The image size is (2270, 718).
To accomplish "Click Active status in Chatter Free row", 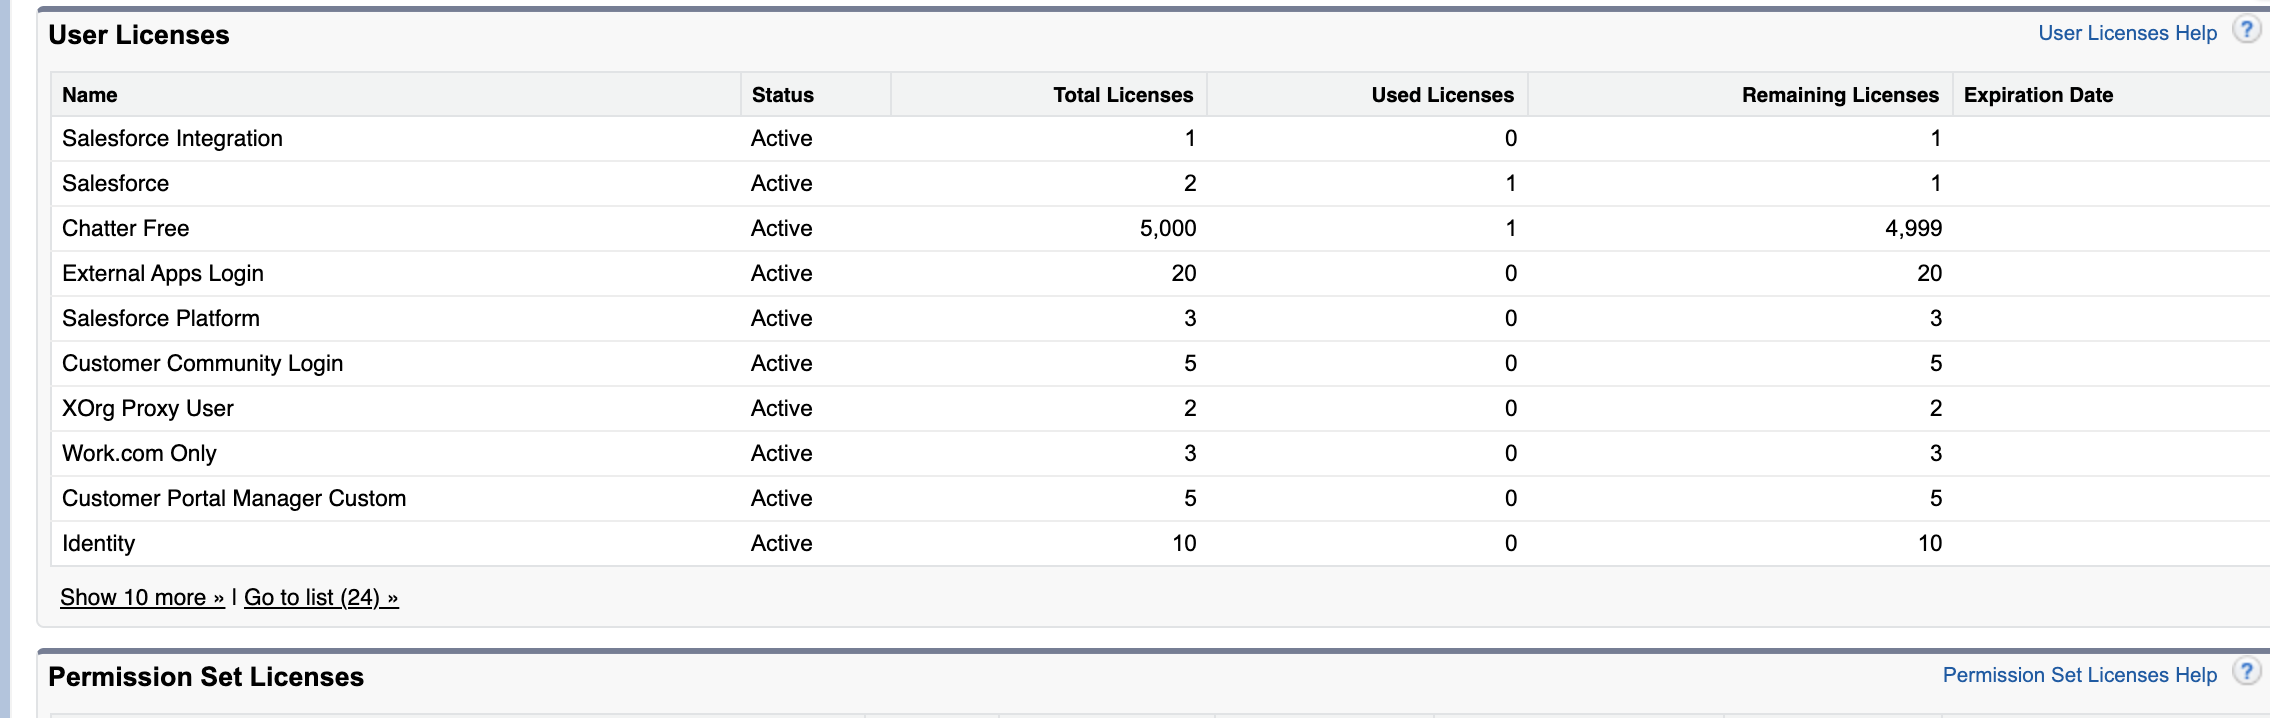I will (782, 228).
